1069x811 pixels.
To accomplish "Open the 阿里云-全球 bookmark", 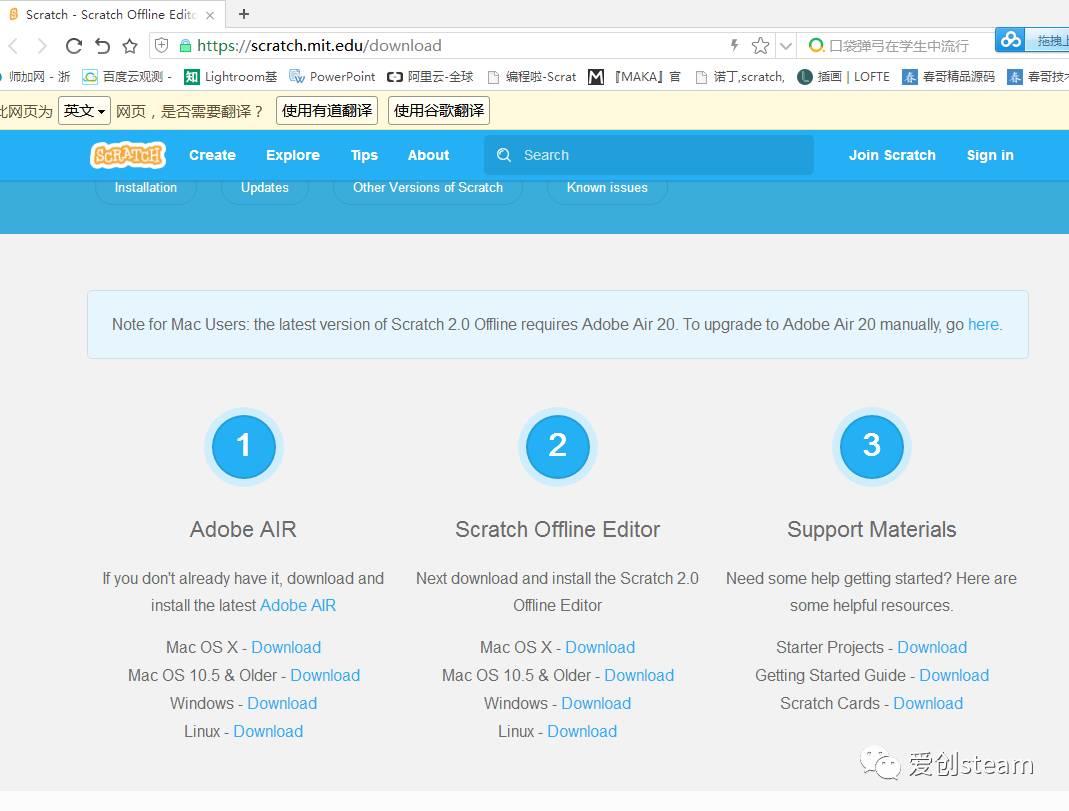I will coord(430,76).
